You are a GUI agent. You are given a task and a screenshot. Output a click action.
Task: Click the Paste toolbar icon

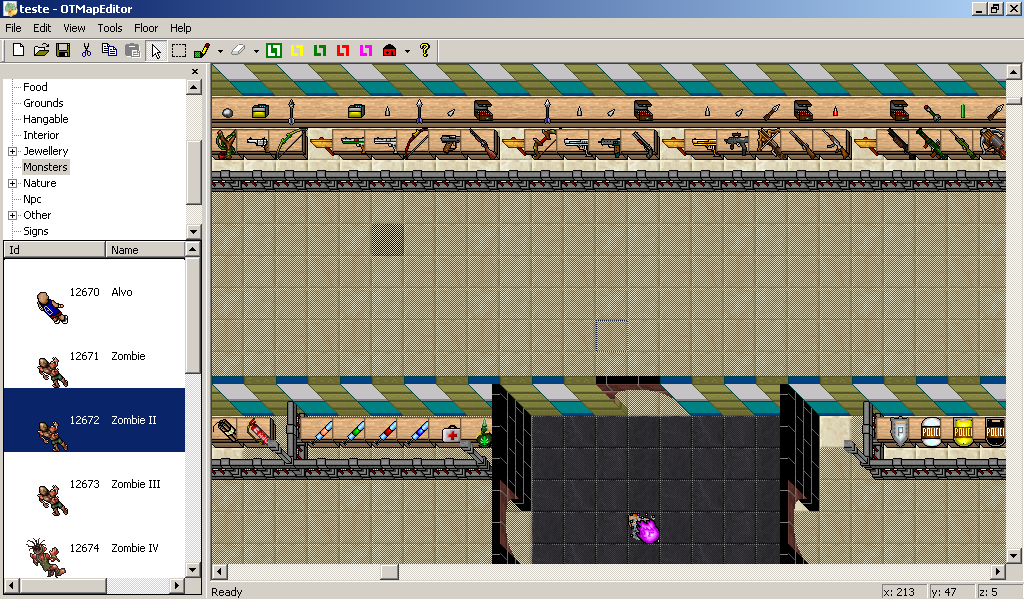click(132, 50)
